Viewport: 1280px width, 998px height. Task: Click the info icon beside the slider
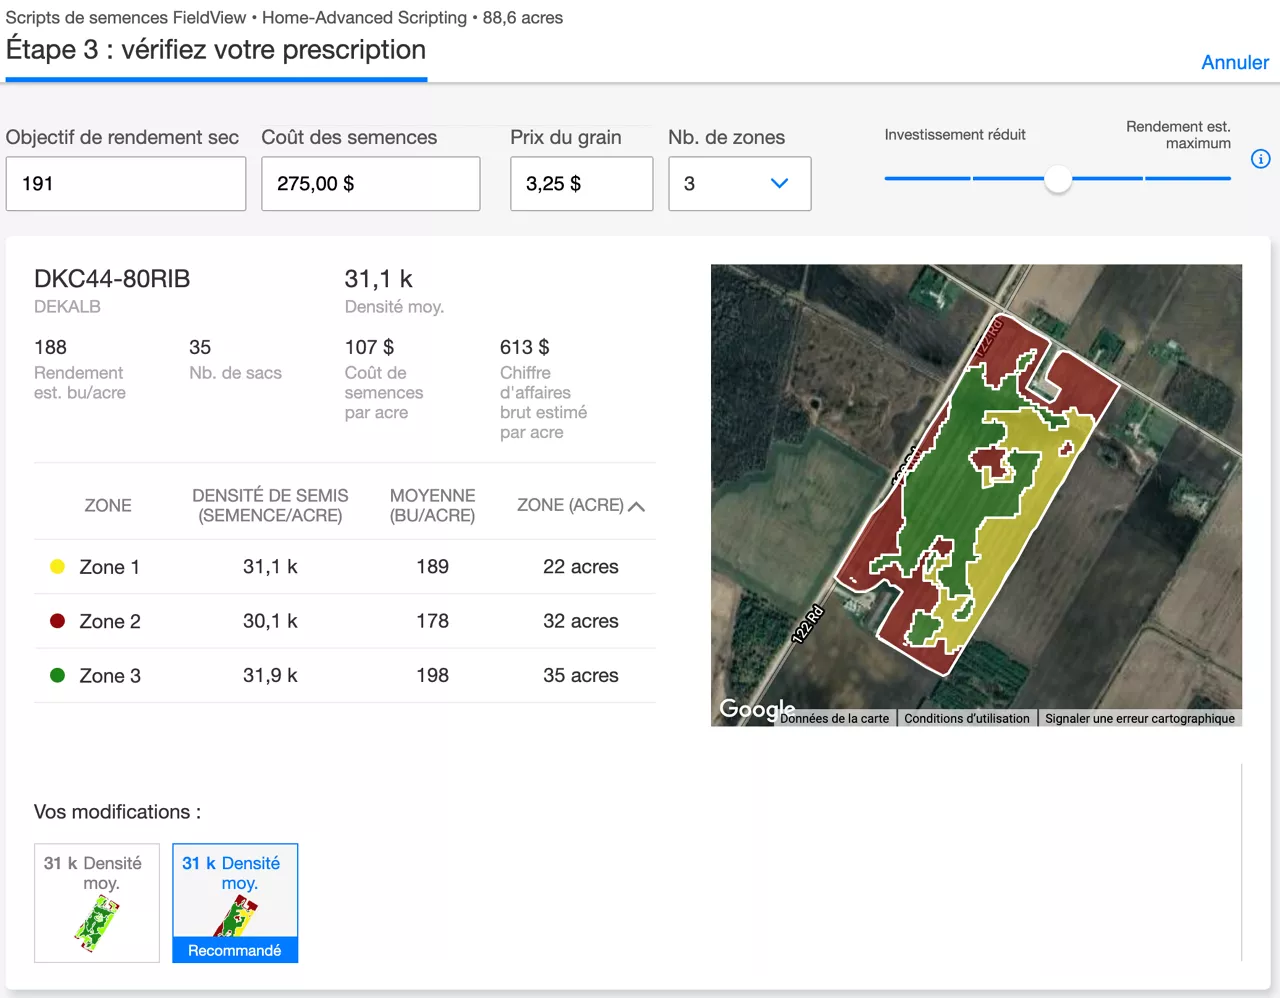(x=1260, y=159)
